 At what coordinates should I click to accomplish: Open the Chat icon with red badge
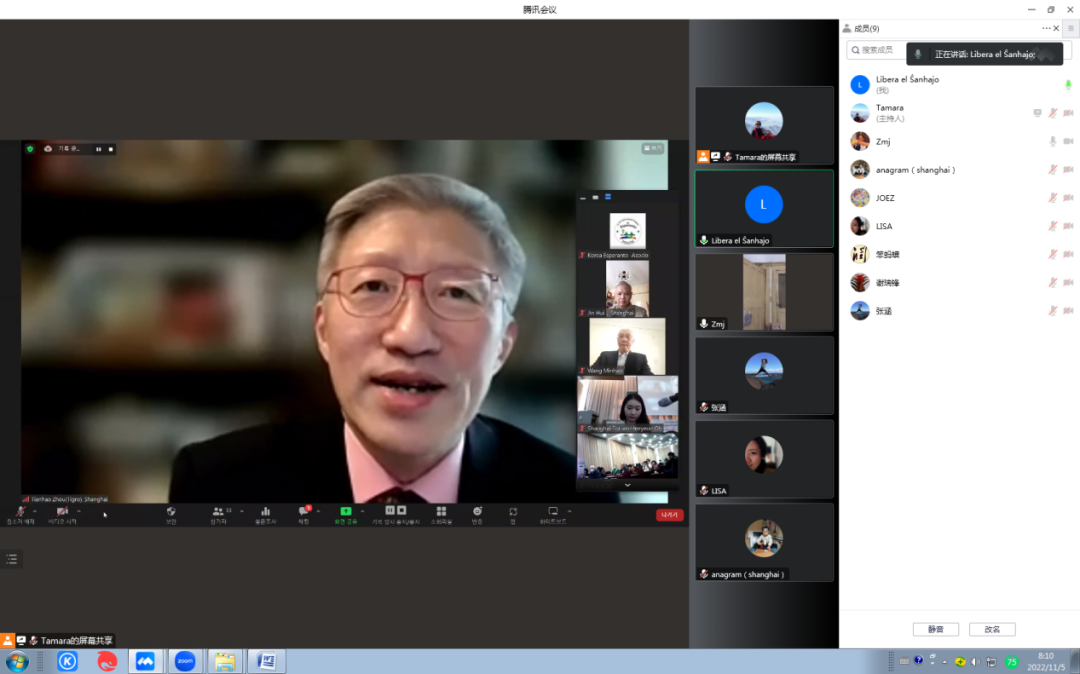(304, 511)
